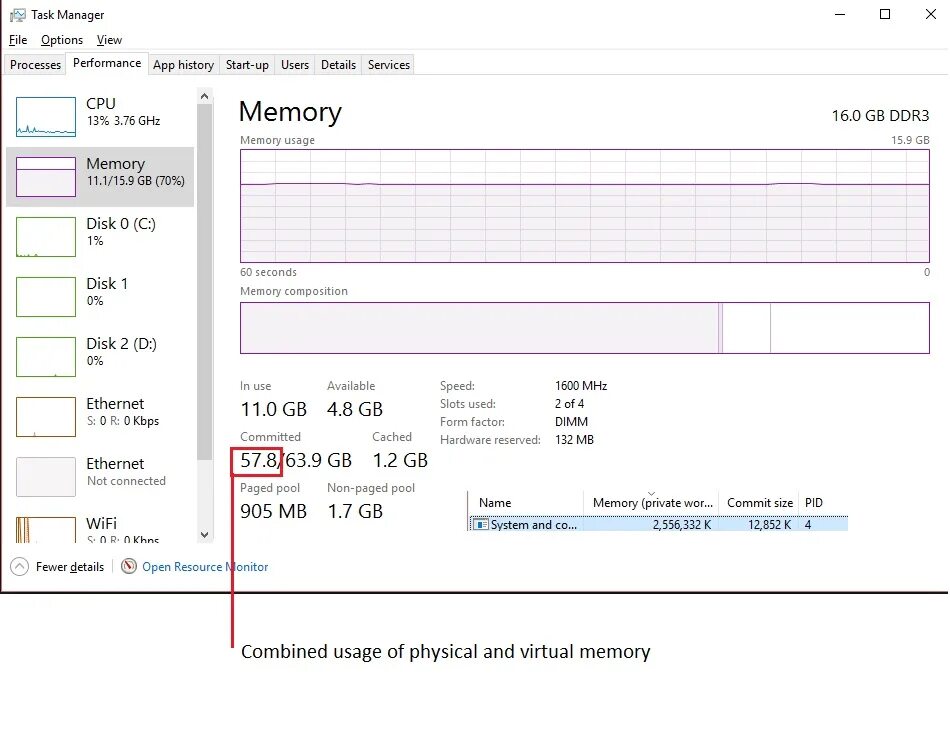This screenshot has height=743, width=950.
Task: Switch to the App history tab
Action: (x=183, y=65)
